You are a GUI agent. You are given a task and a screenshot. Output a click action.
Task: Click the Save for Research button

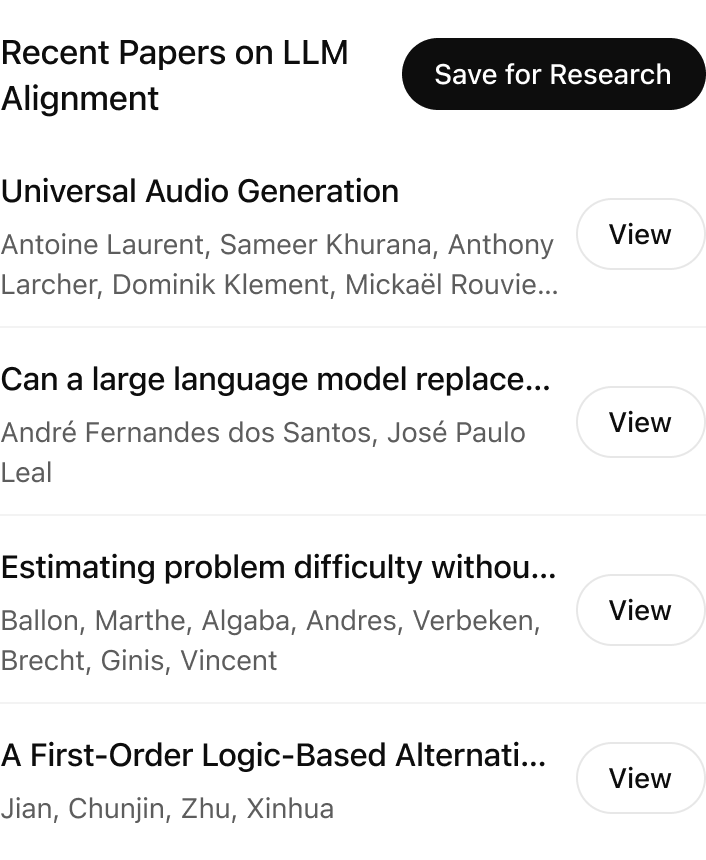coord(553,74)
